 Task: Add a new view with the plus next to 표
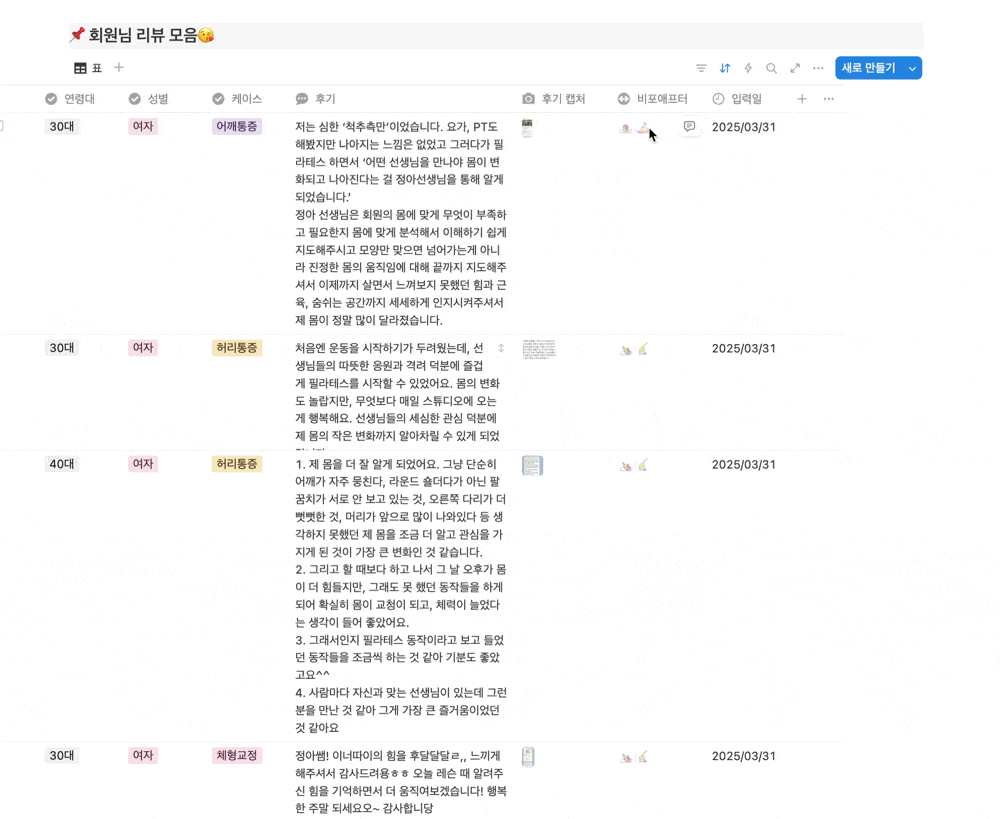pos(118,67)
